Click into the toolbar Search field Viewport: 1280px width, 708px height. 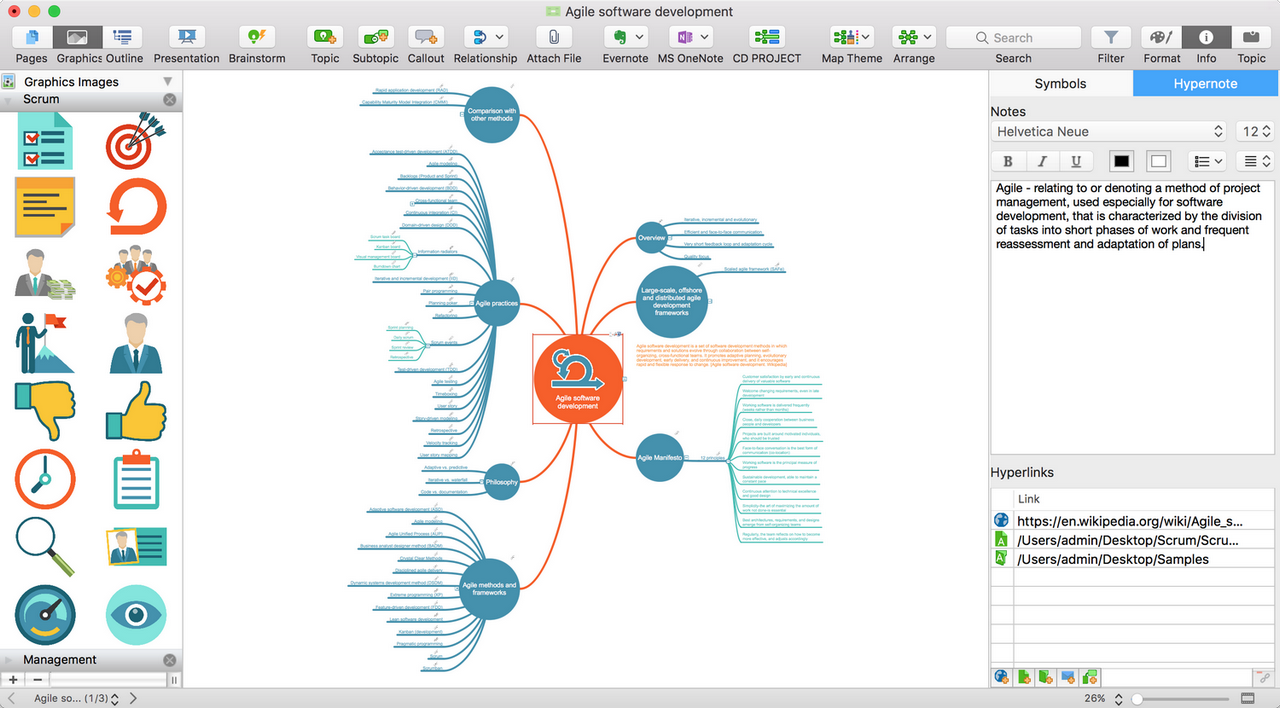coord(1013,38)
